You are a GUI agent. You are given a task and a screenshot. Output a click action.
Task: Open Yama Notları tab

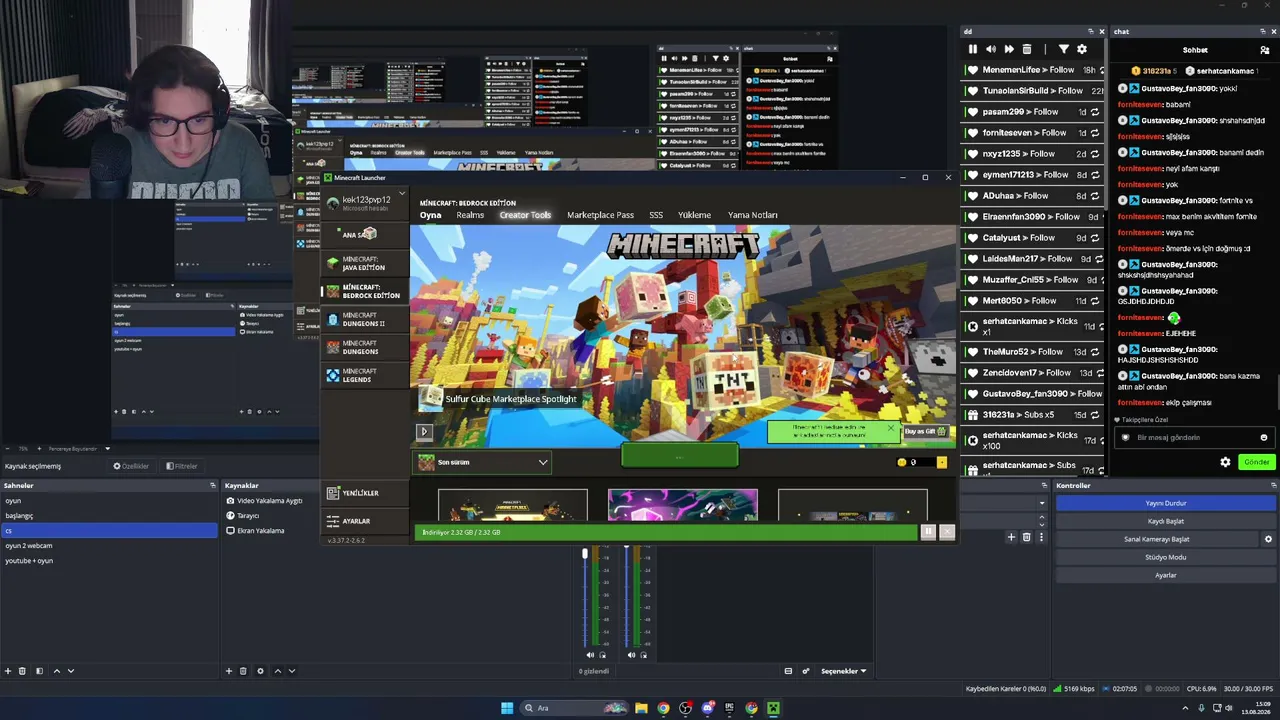752,215
